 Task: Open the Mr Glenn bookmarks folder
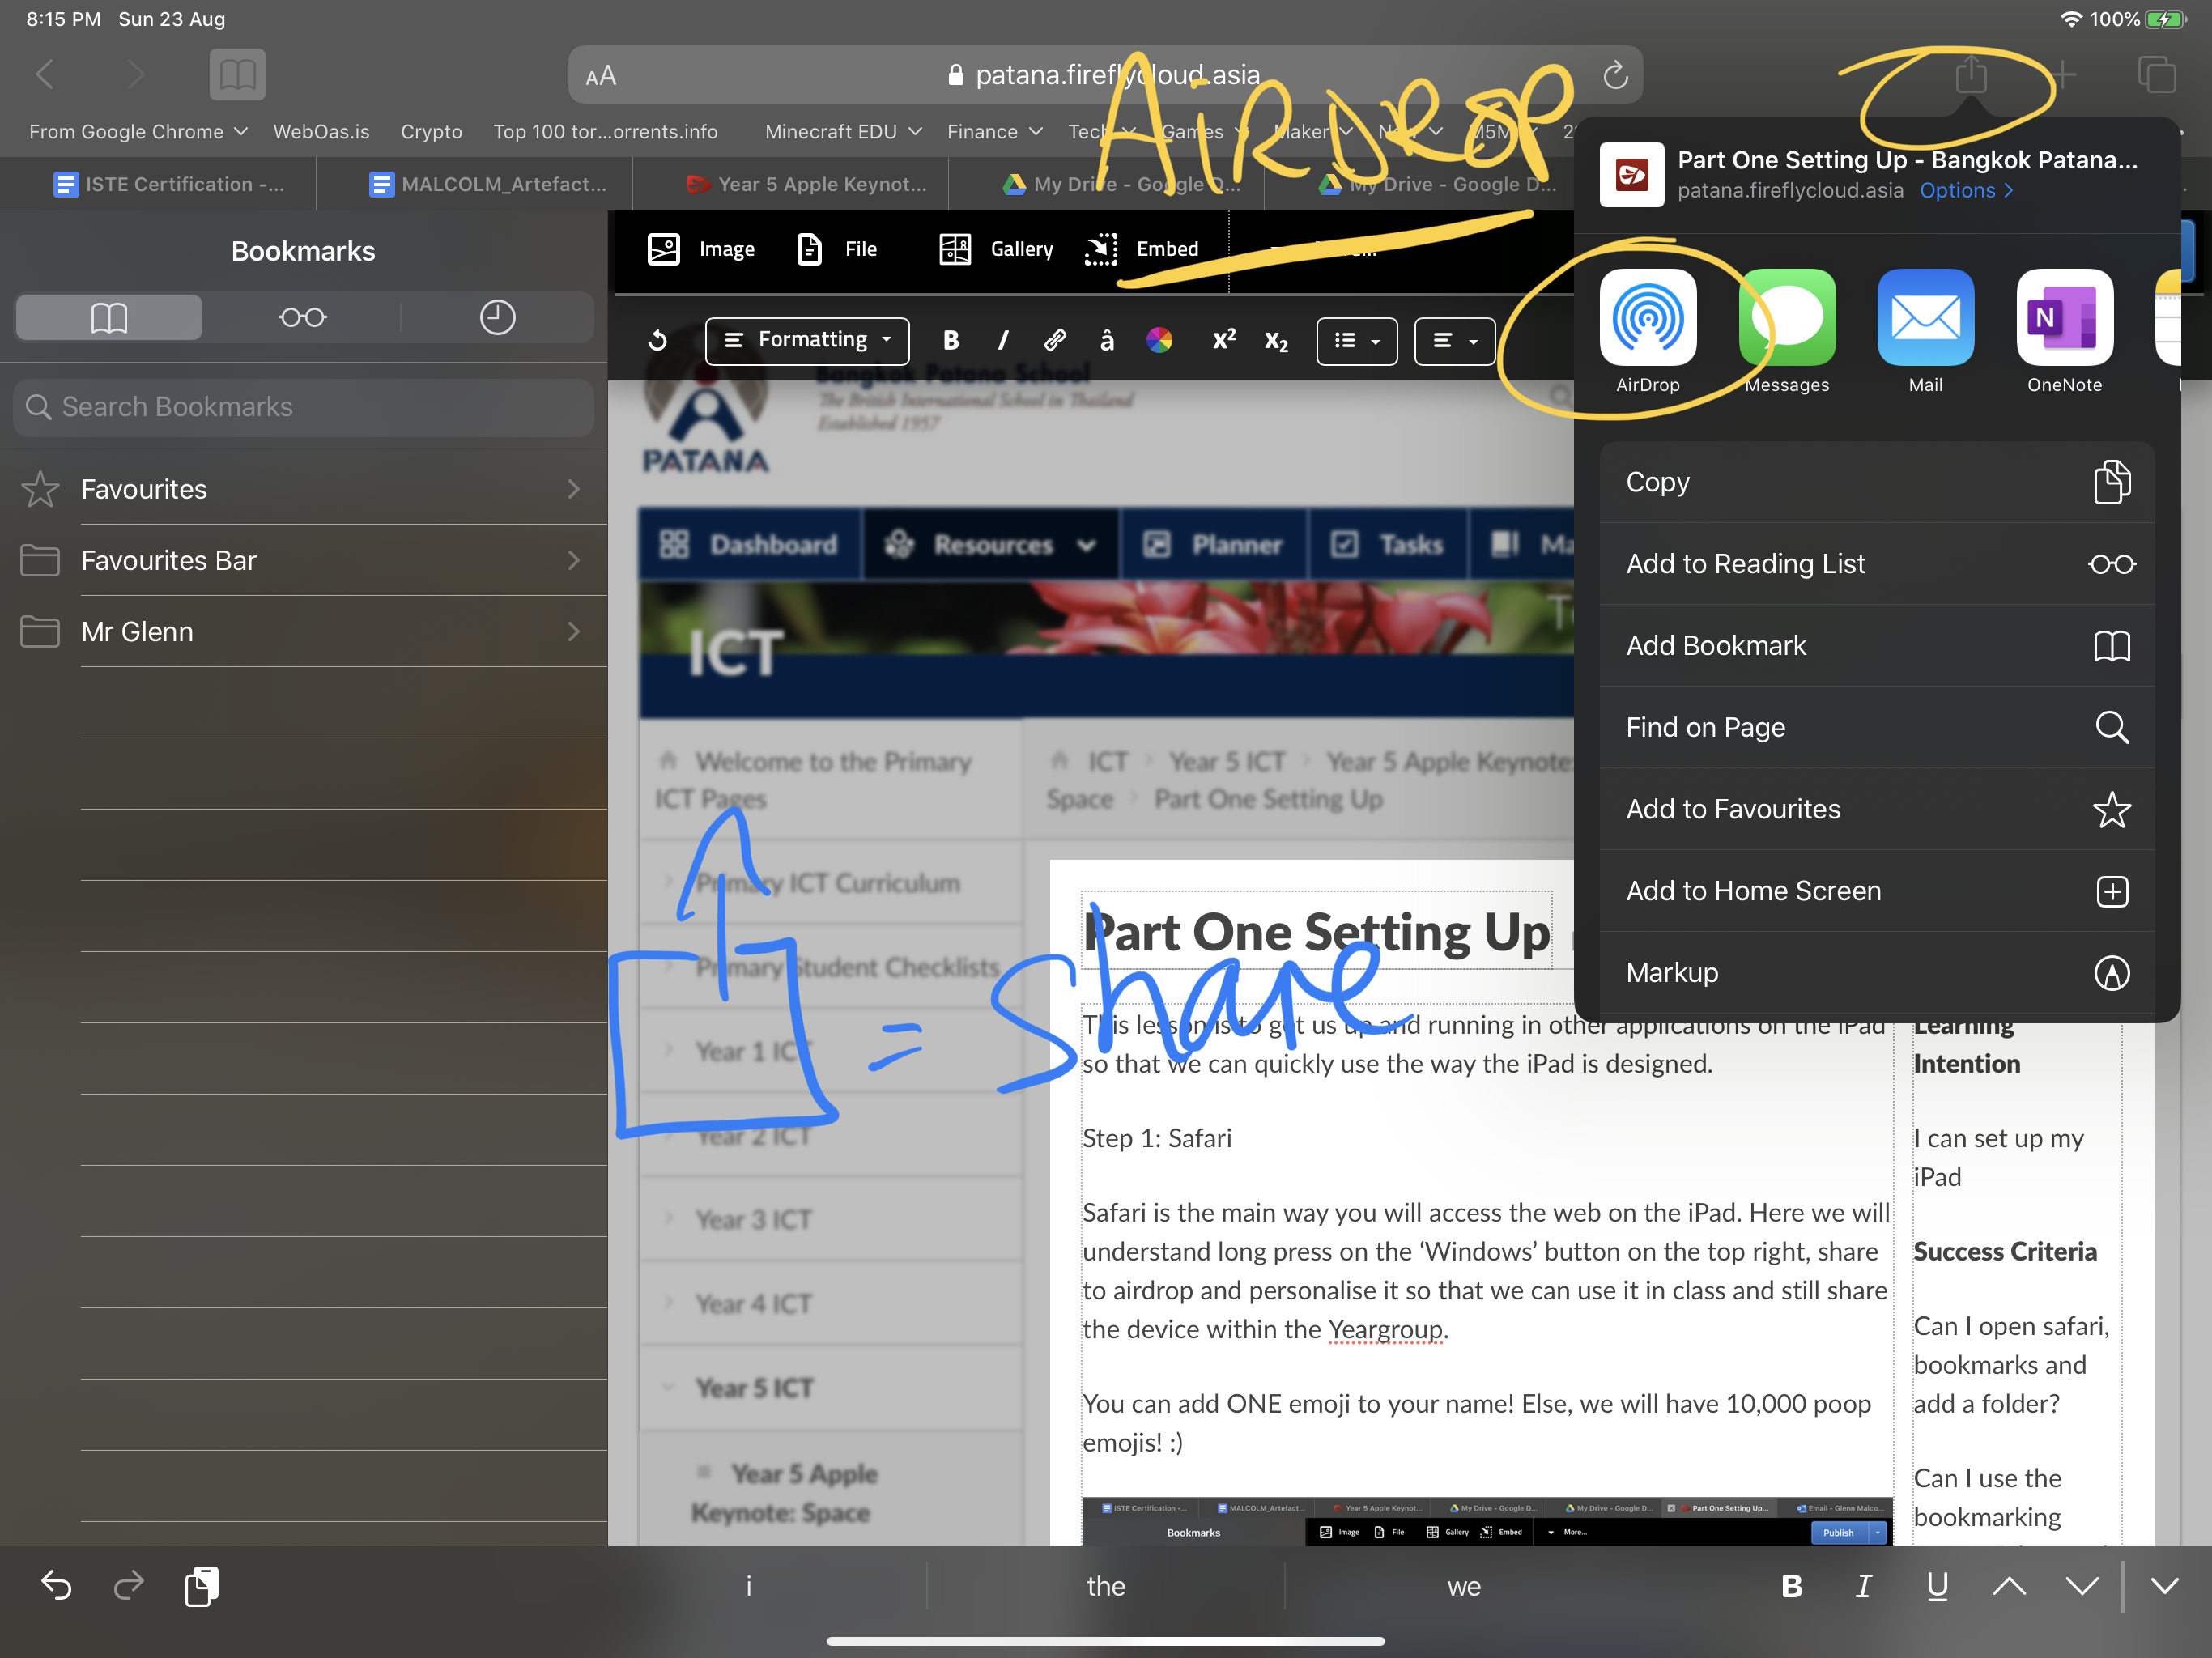coord(303,631)
